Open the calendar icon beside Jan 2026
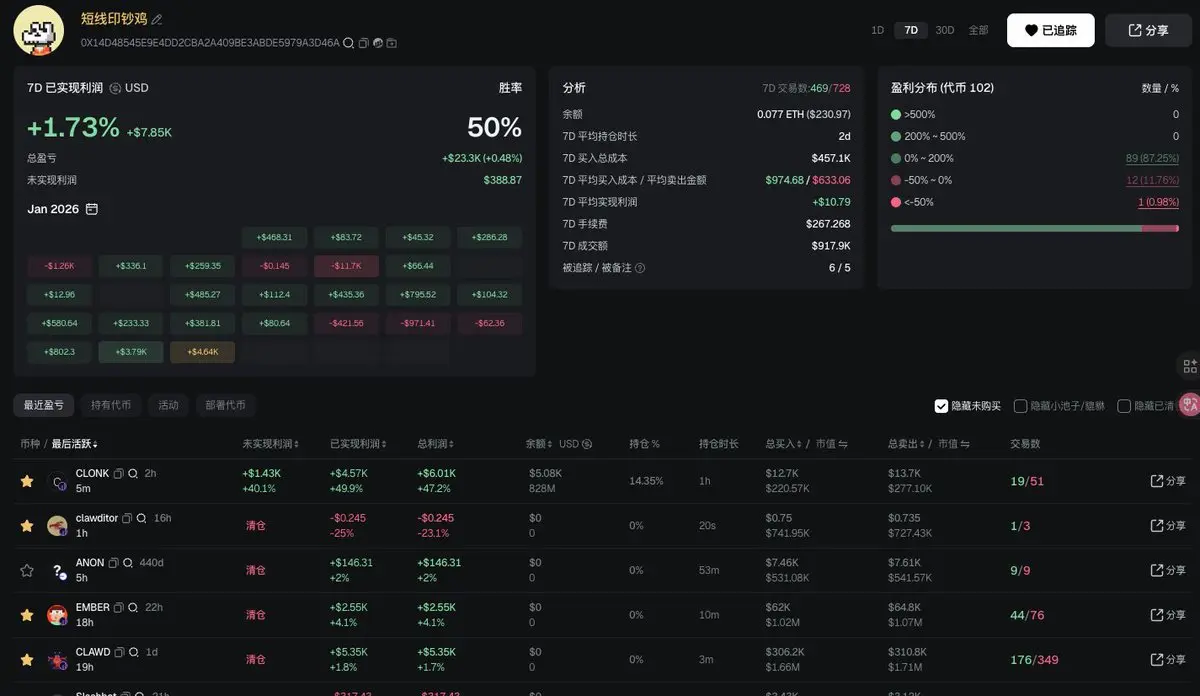 tap(92, 209)
